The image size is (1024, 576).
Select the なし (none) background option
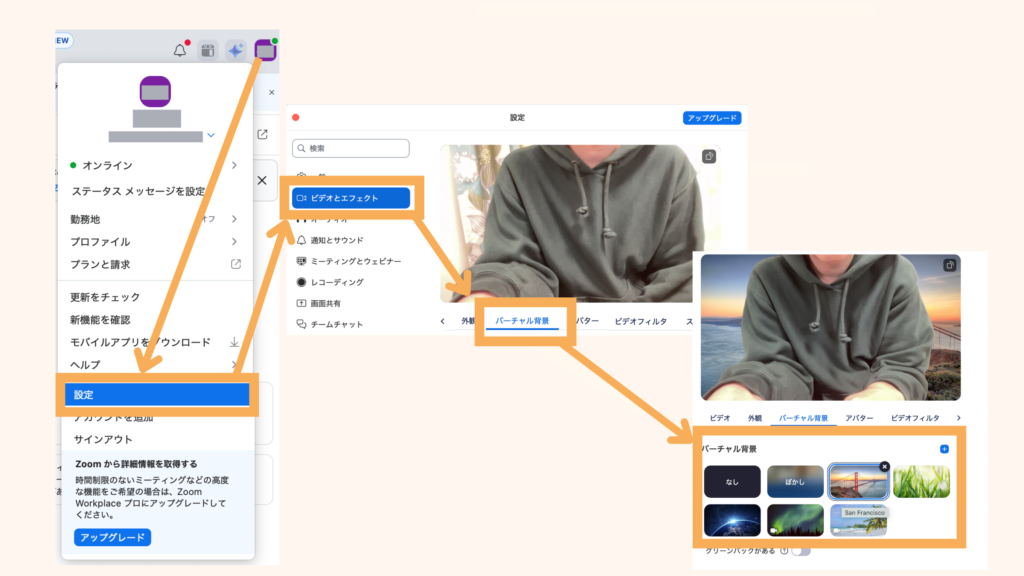coord(732,482)
